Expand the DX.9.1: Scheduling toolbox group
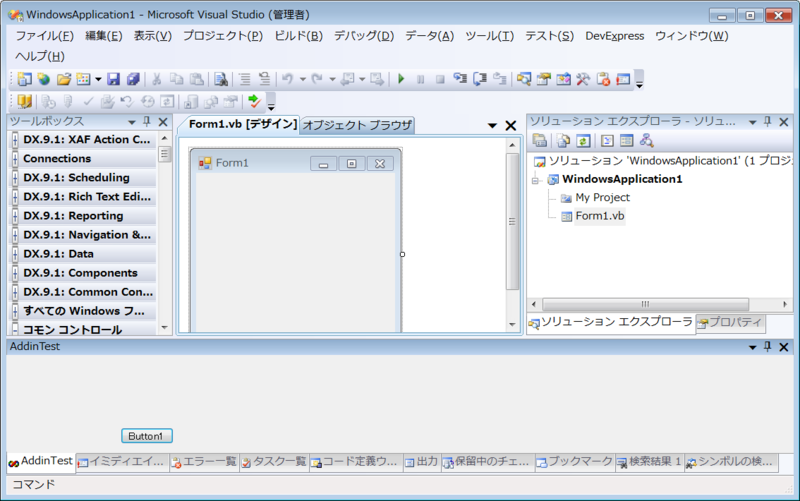Viewport: 800px width, 501px height. point(15,178)
